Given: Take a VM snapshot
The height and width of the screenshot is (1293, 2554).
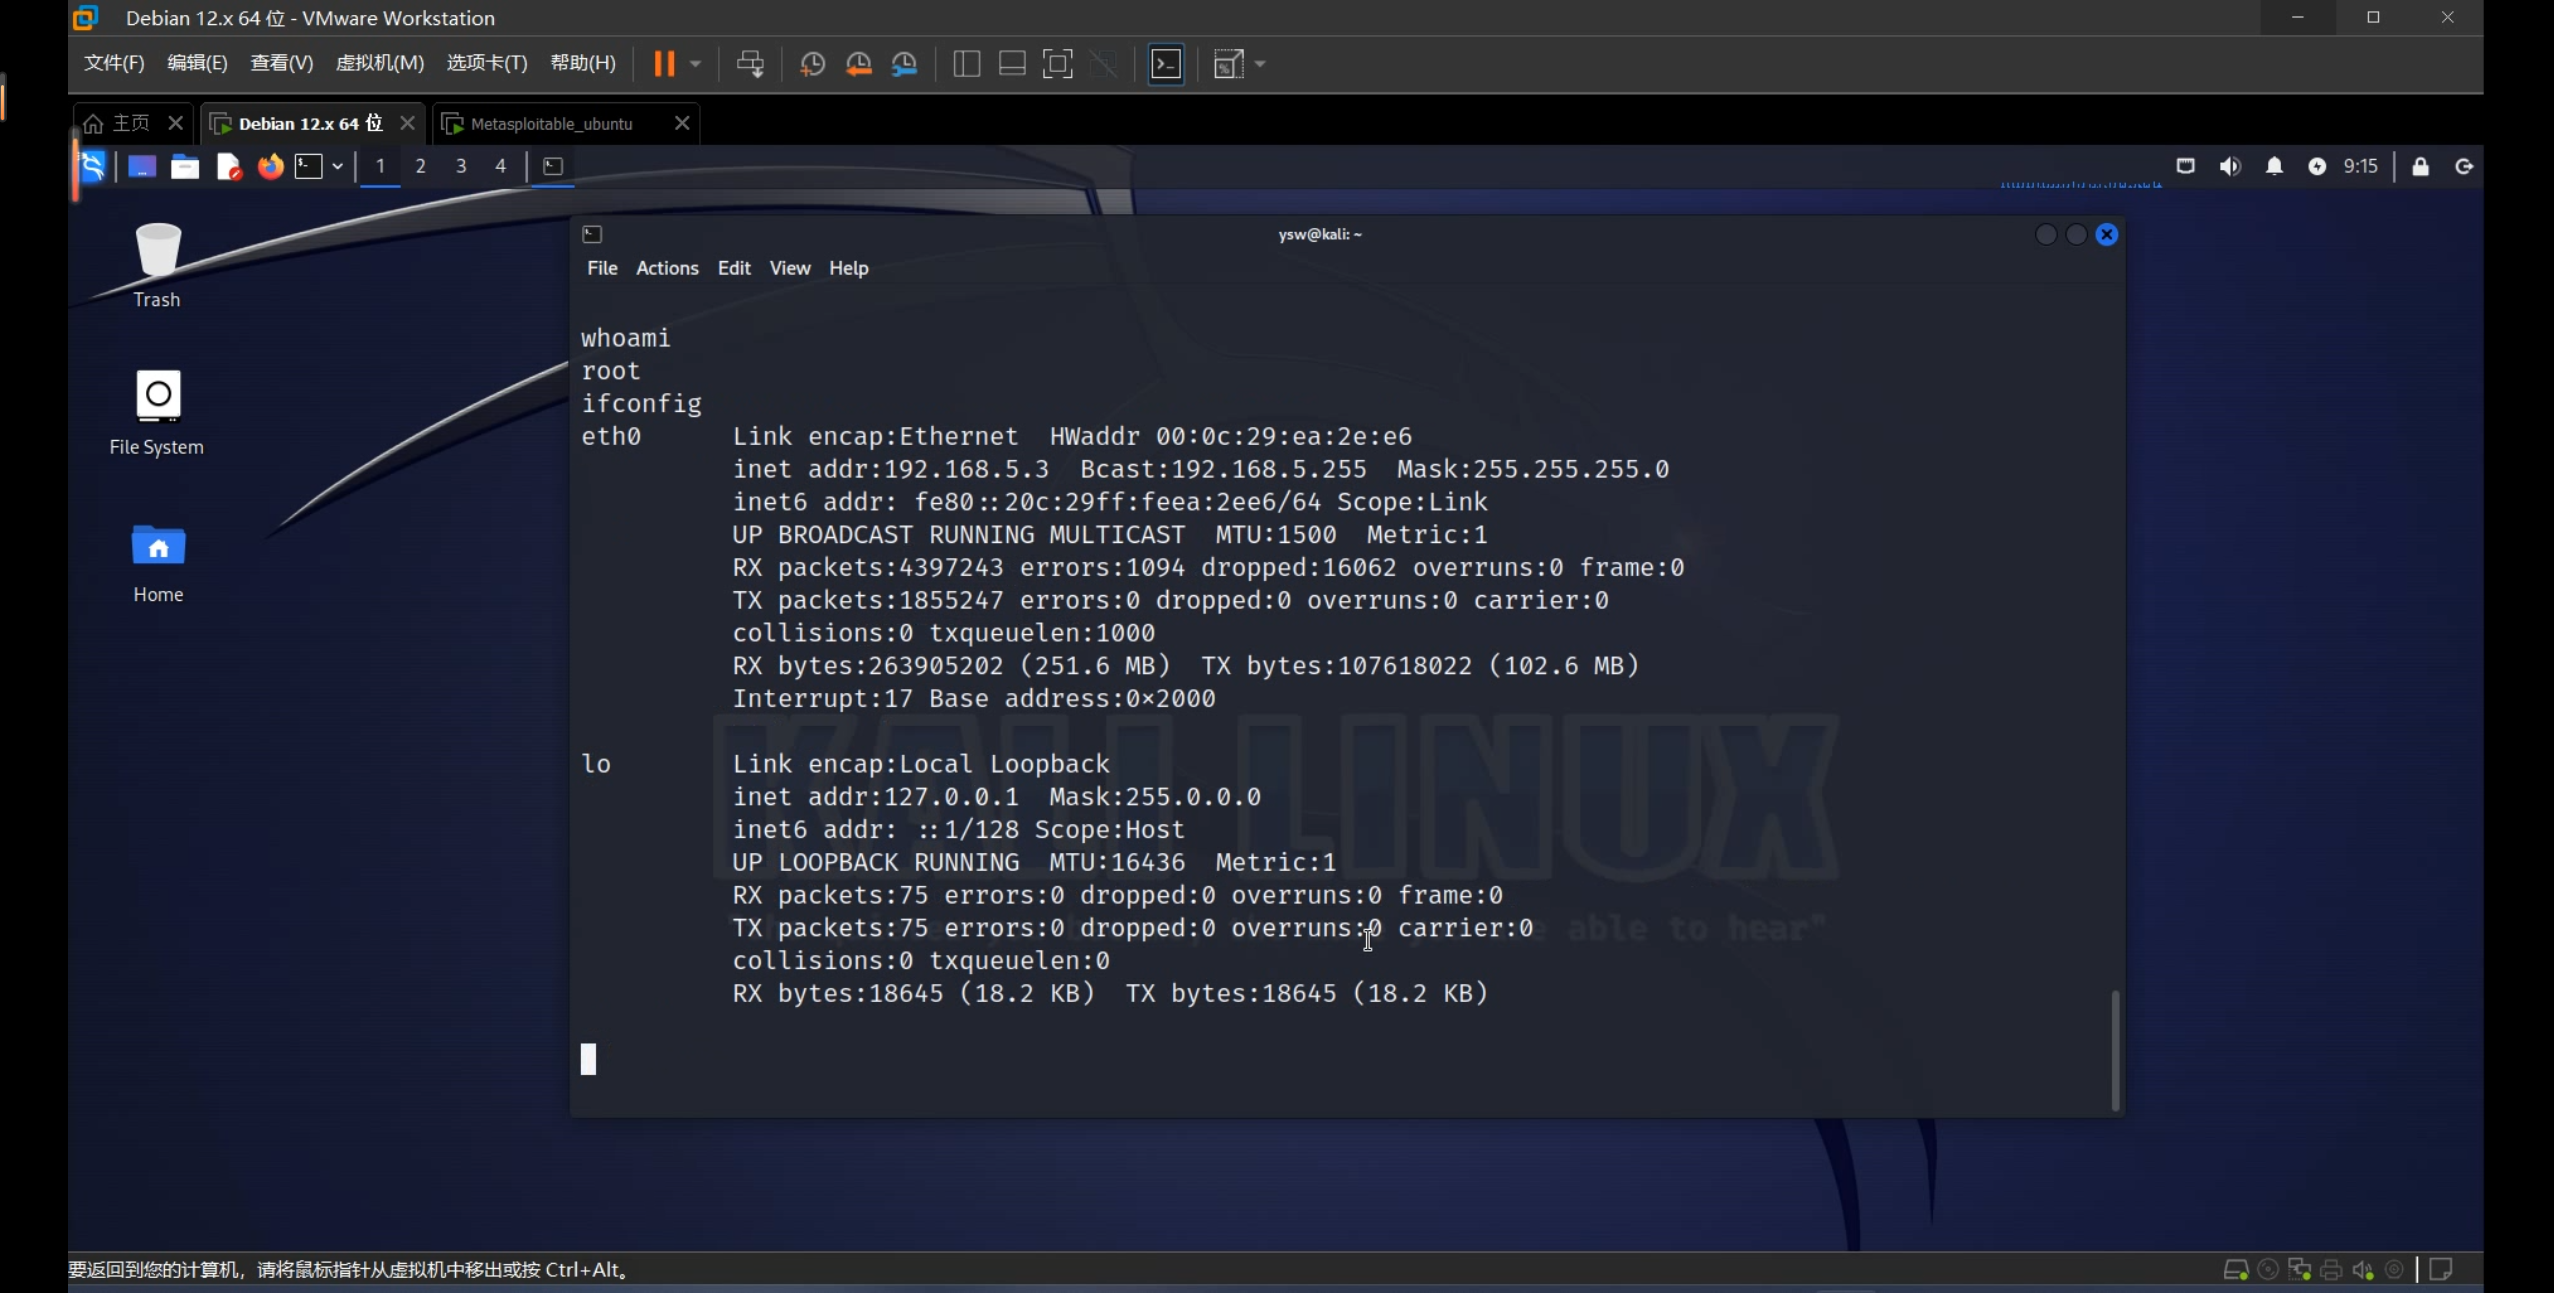Looking at the screenshot, I should tap(812, 64).
